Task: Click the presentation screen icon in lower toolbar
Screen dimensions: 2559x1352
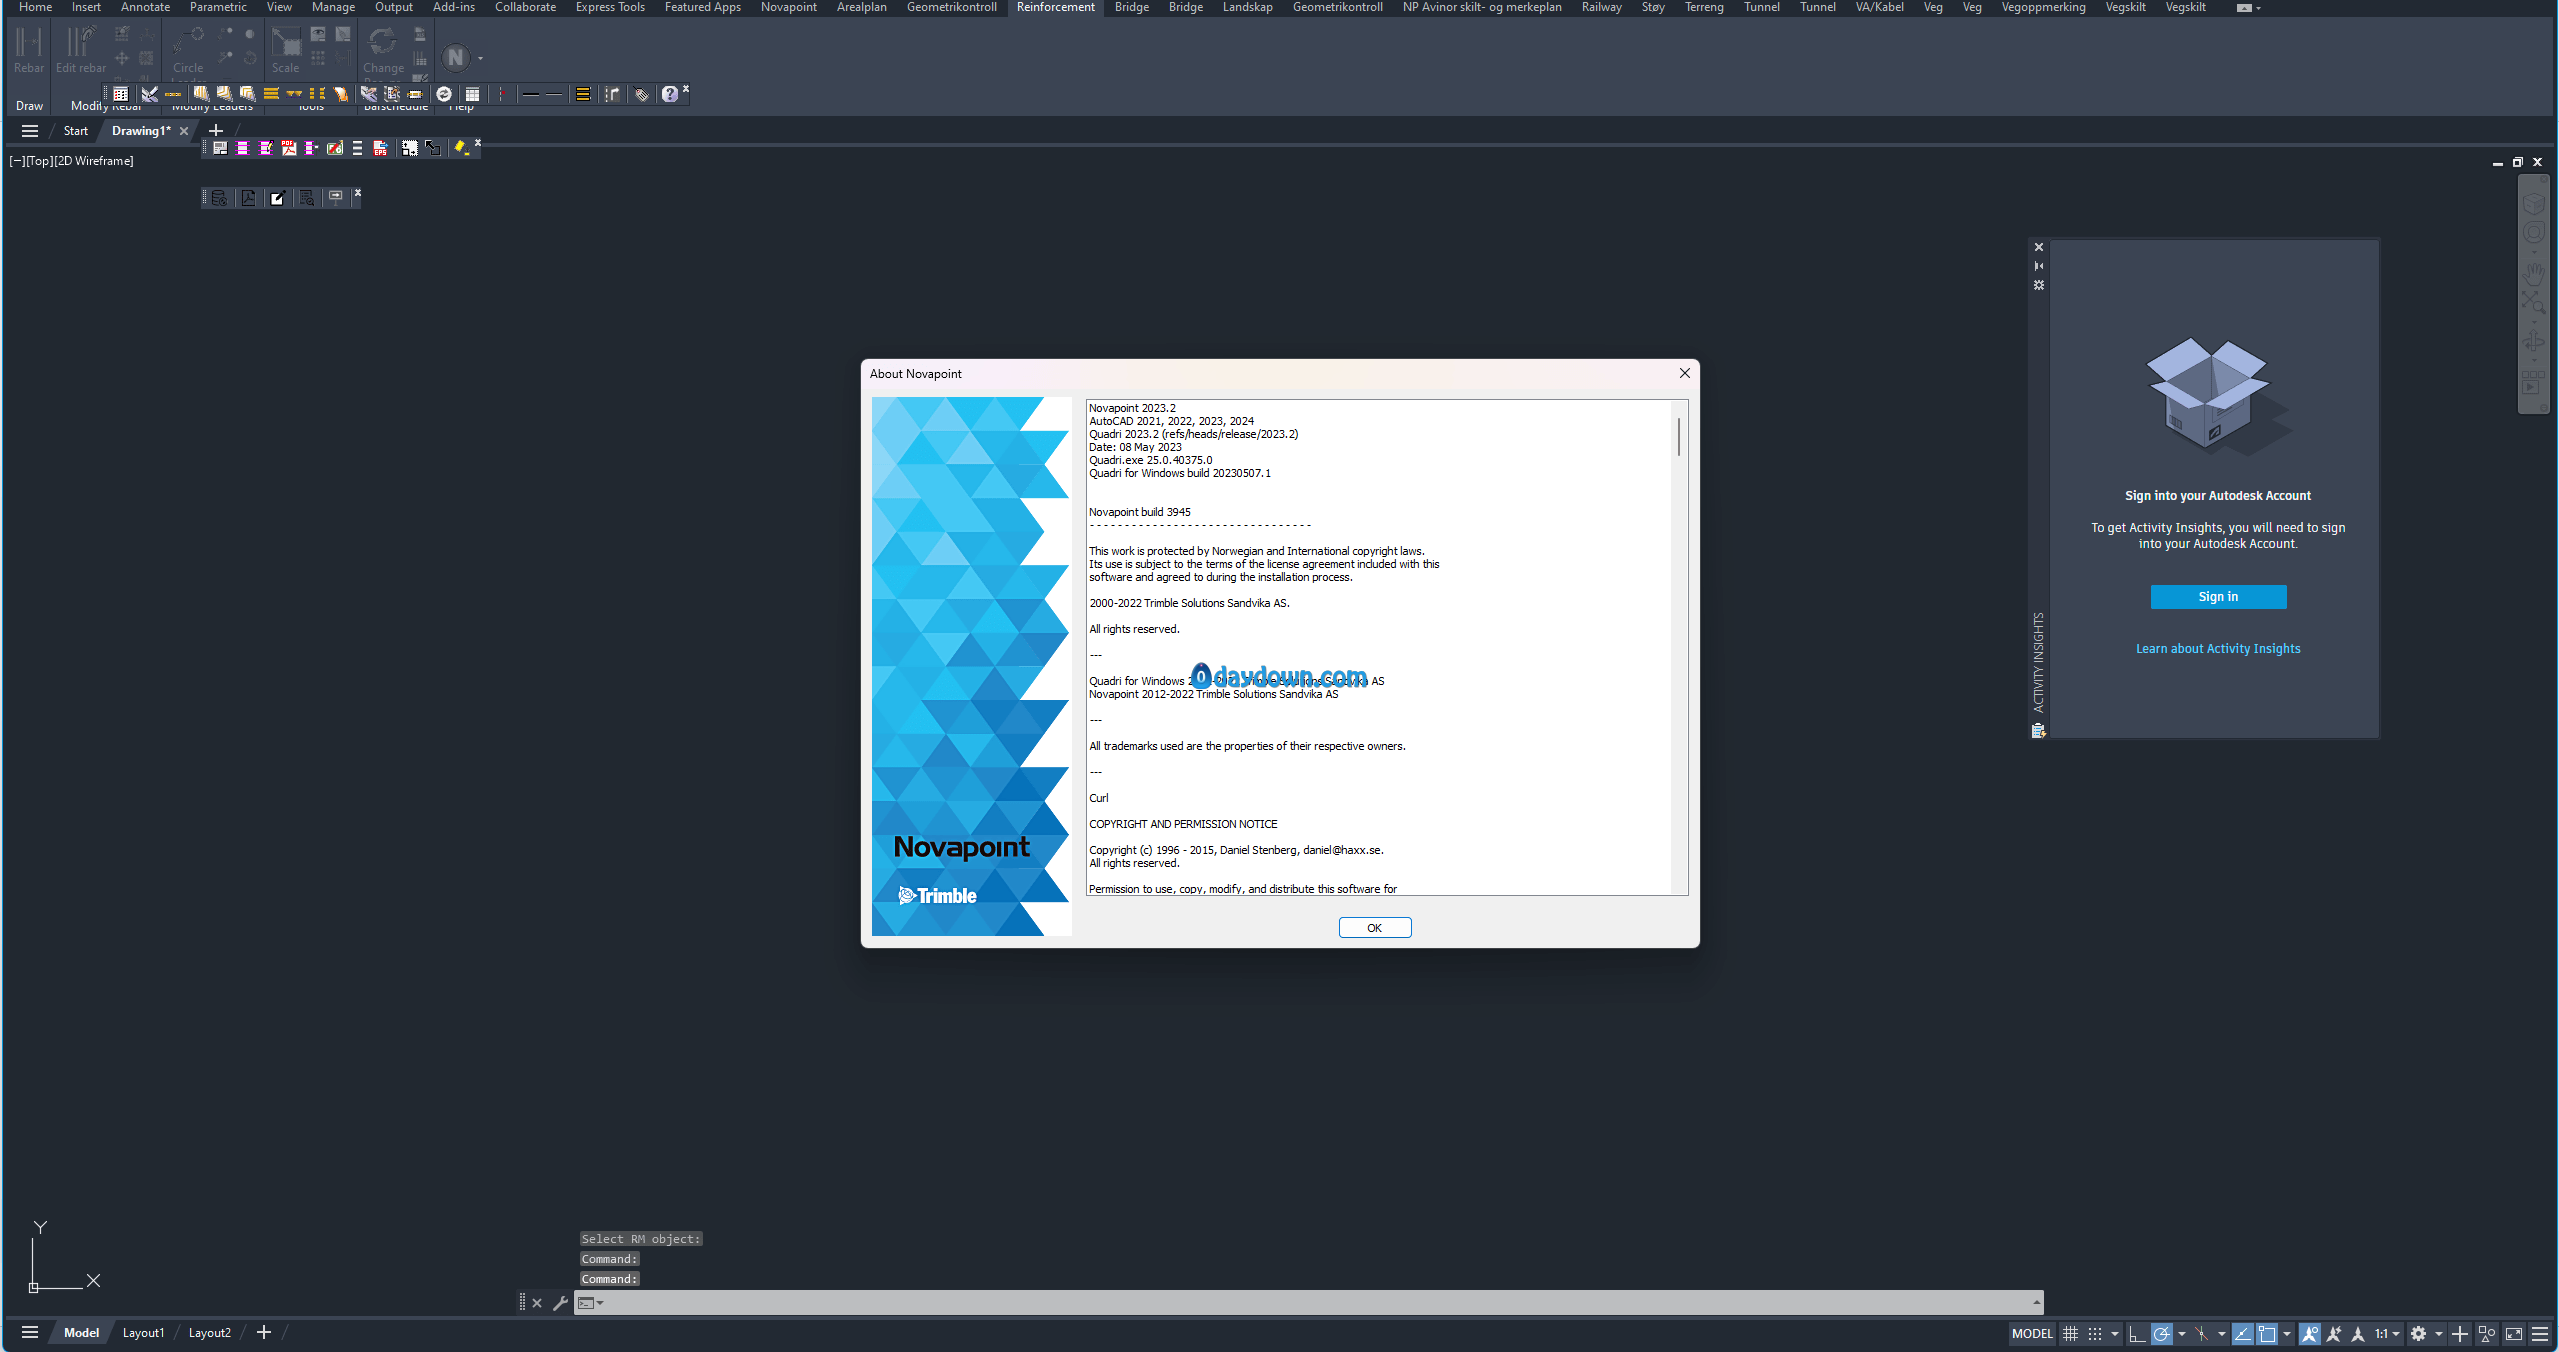Action: 336,197
